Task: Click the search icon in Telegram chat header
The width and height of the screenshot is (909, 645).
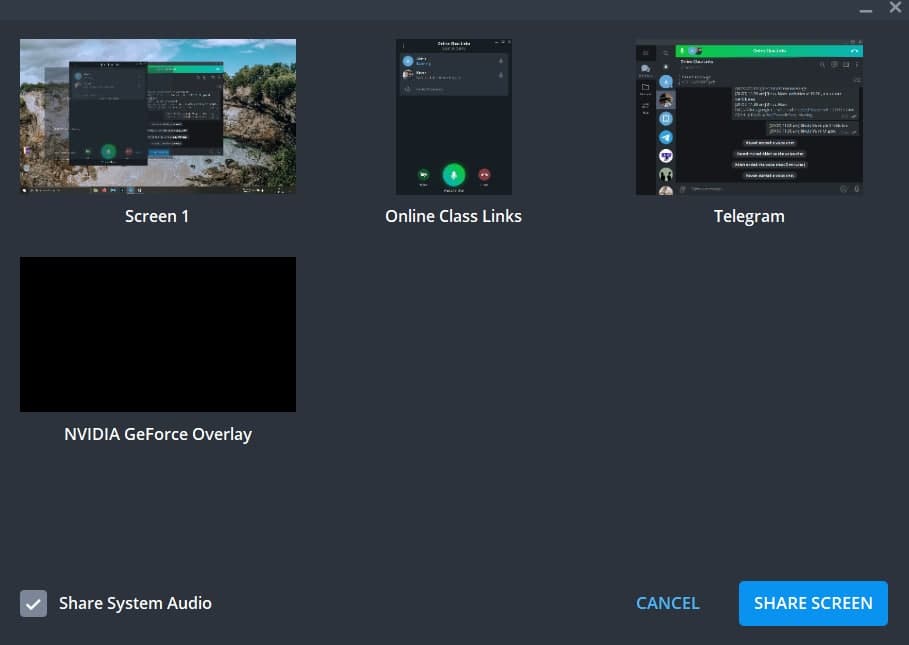Action: pos(822,63)
